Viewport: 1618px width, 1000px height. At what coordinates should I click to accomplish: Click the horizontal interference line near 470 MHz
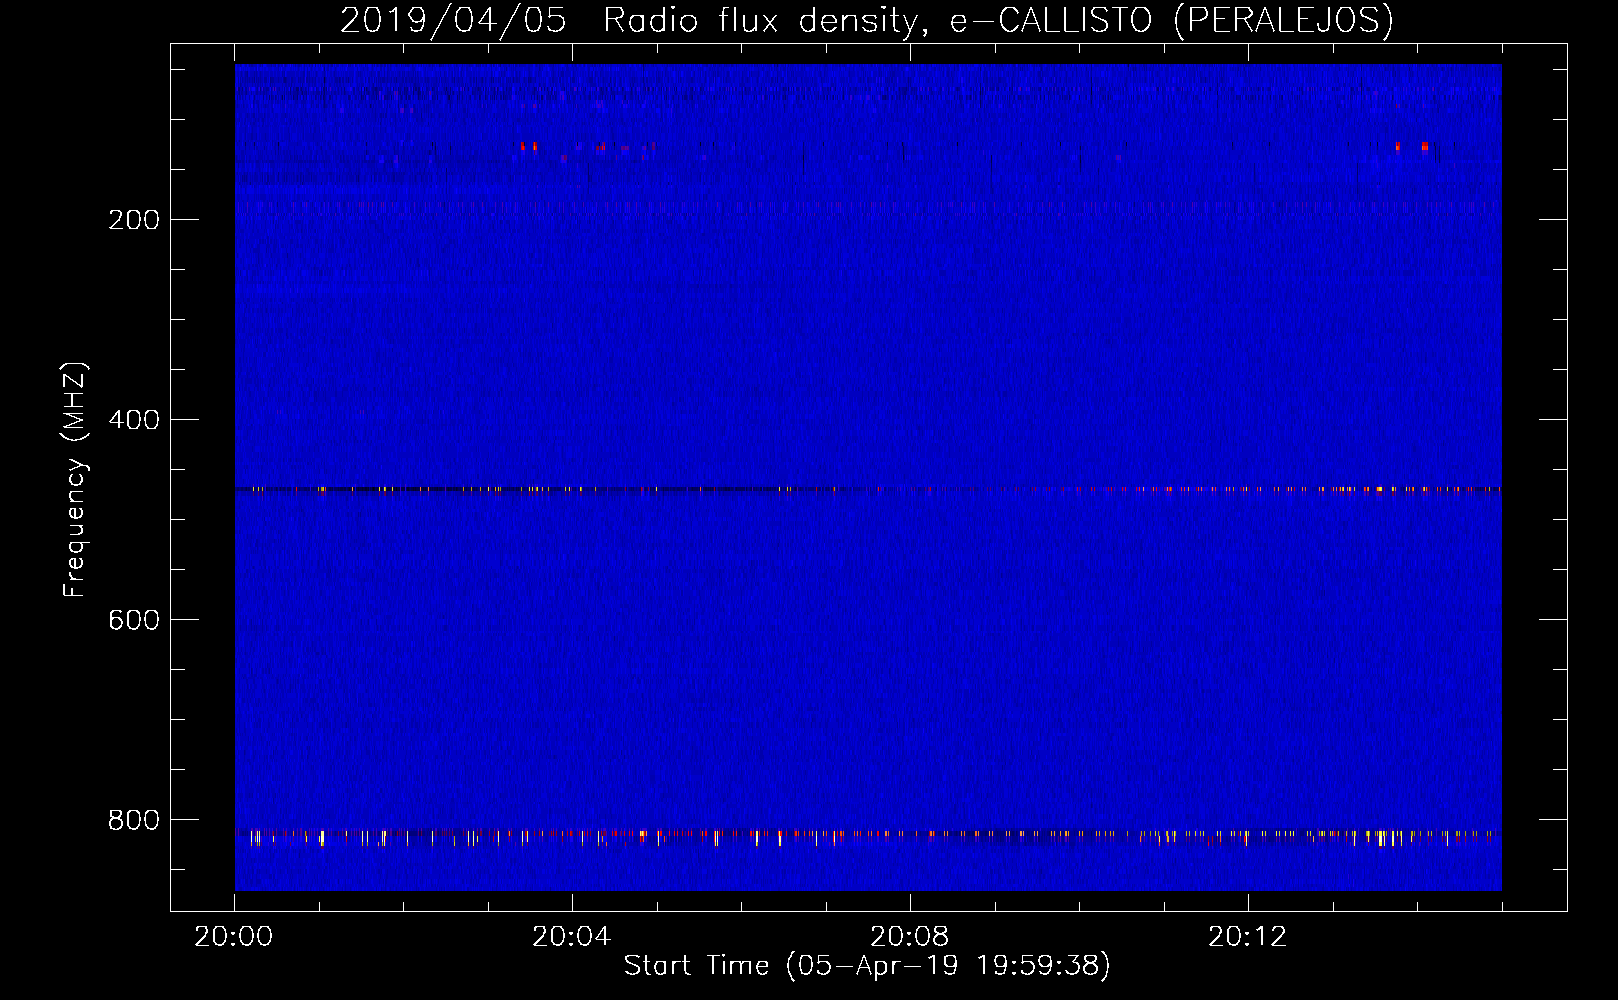[868, 490]
